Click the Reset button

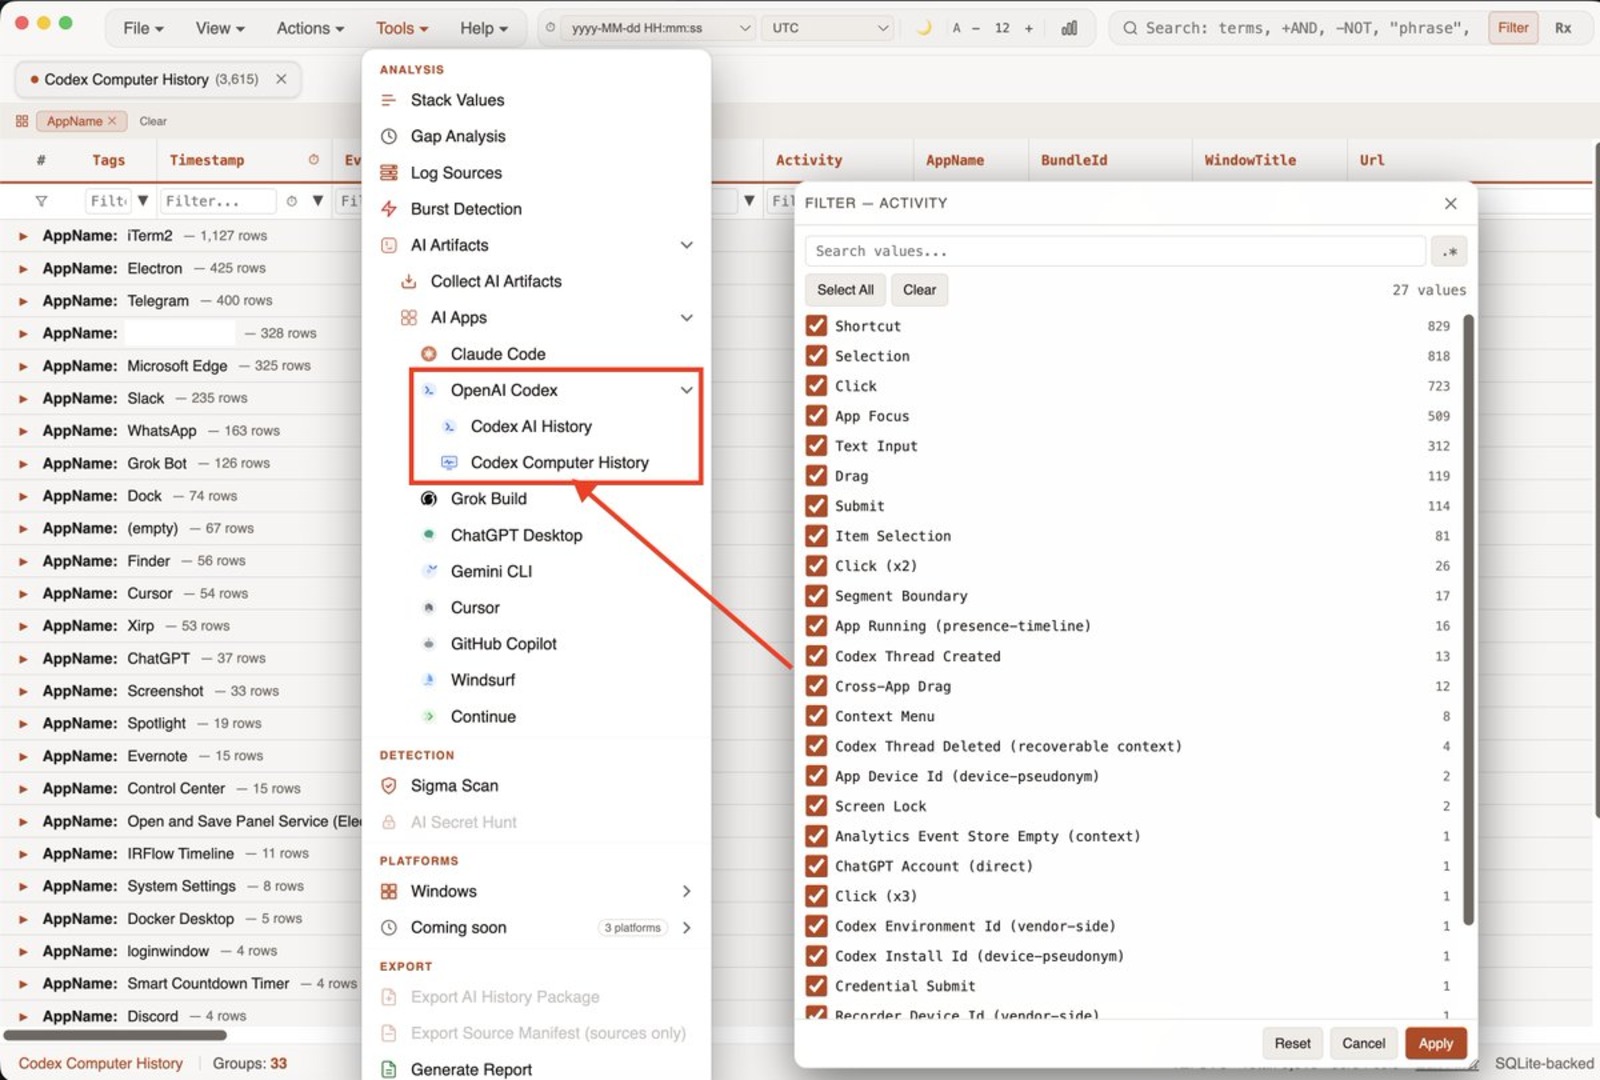(x=1292, y=1043)
